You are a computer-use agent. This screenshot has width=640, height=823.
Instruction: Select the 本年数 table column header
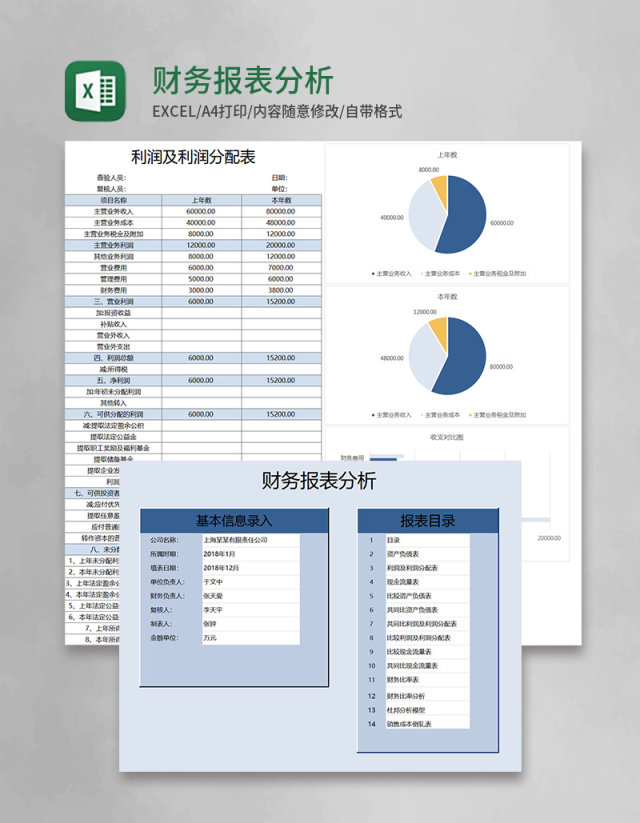[281, 200]
